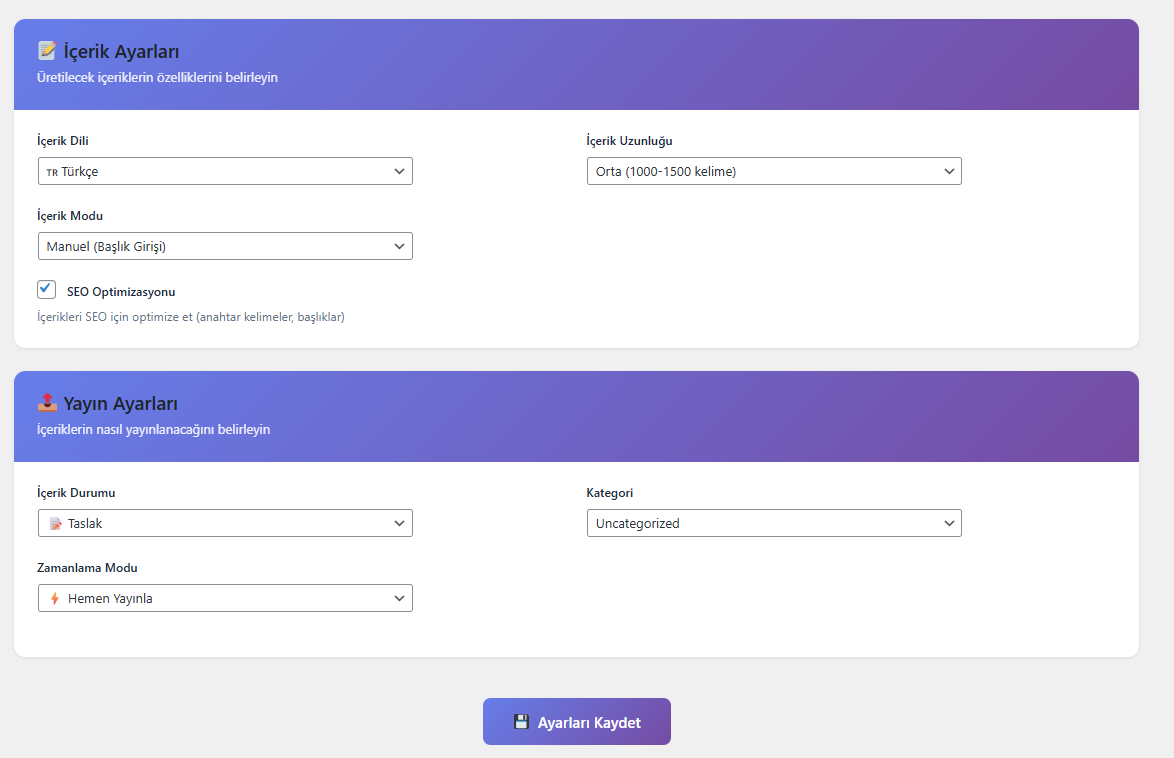Open the İçerik Durumu chevron arrow
Screen dimensions: 1174x758
[x=400, y=523]
